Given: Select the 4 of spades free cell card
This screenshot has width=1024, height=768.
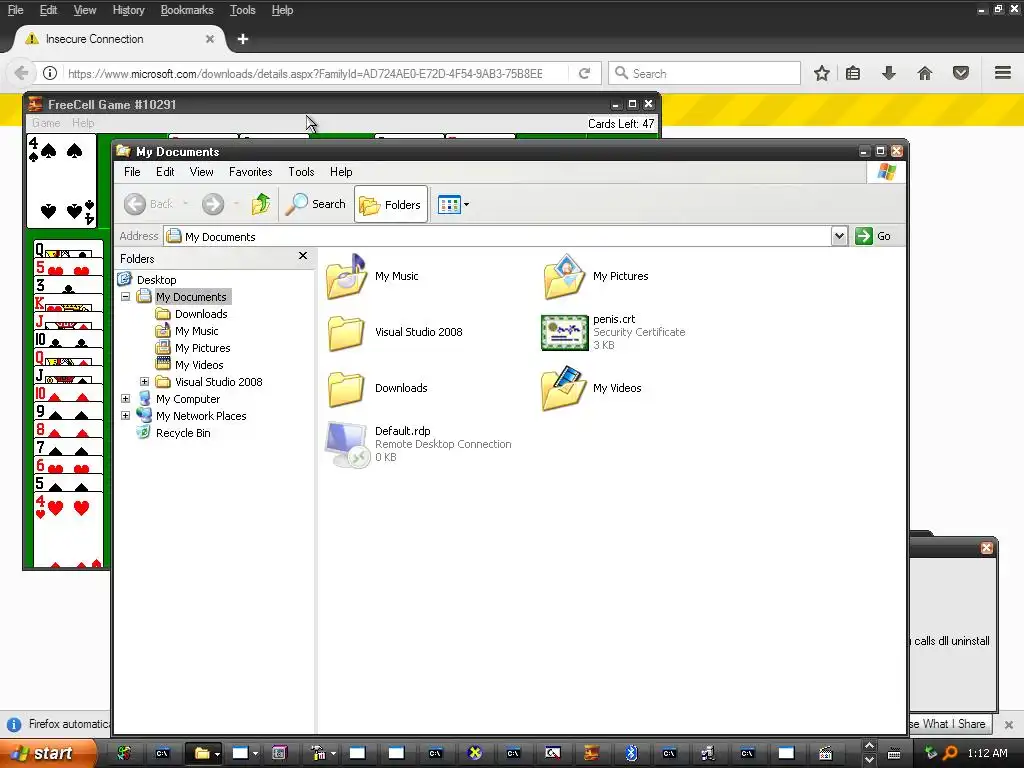Looking at the screenshot, I should tap(61, 181).
